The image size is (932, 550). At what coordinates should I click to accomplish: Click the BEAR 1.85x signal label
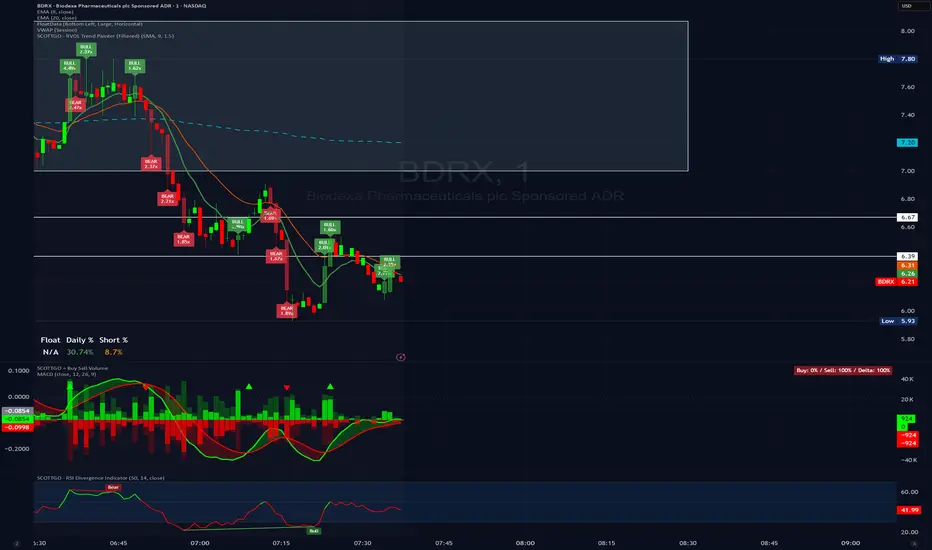point(184,239)
